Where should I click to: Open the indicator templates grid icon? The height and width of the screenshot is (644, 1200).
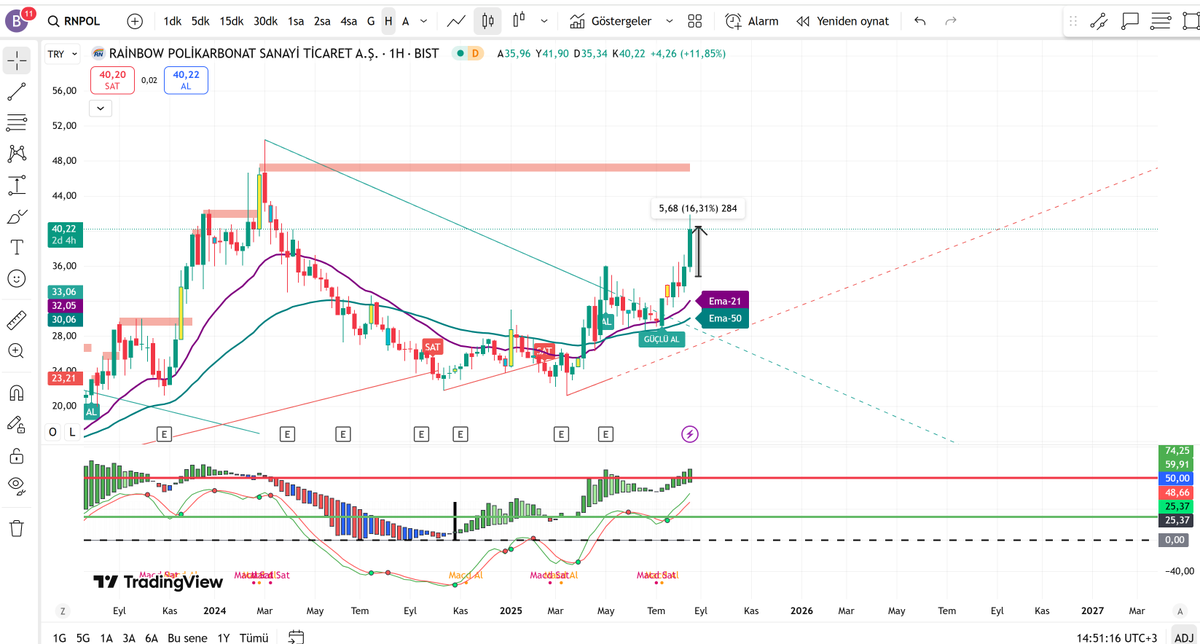pos(695,21)
